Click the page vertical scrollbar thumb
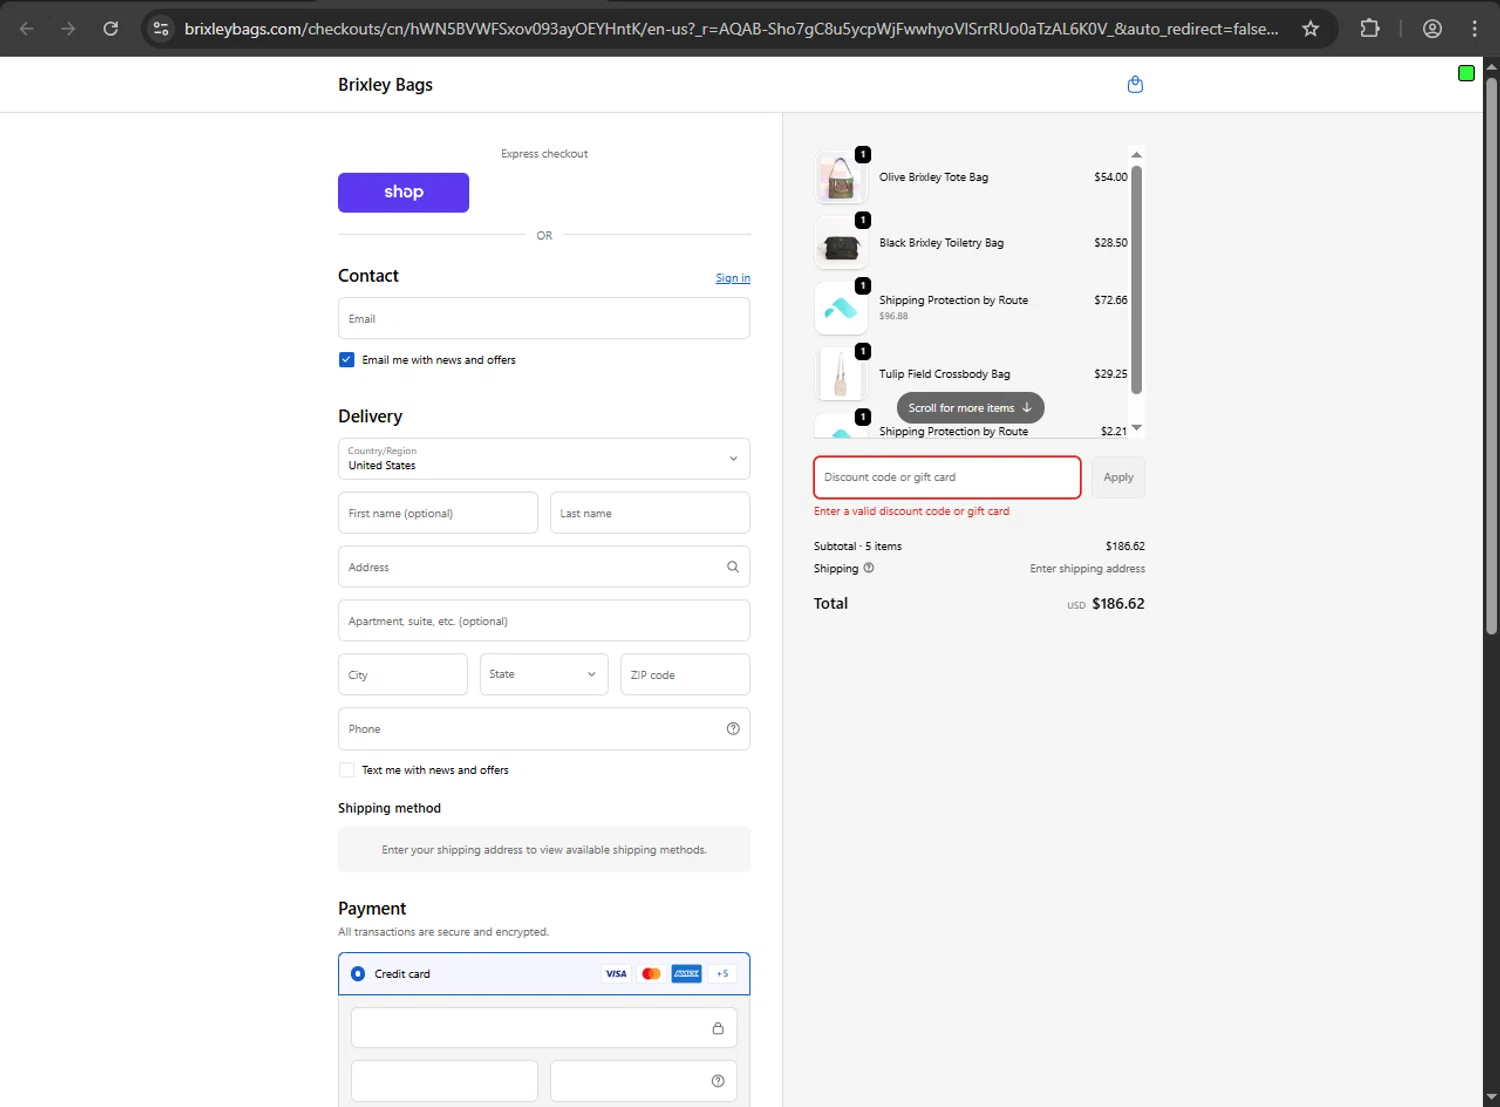Viewport: 1500px width, 1107px height. point(1491,355)
